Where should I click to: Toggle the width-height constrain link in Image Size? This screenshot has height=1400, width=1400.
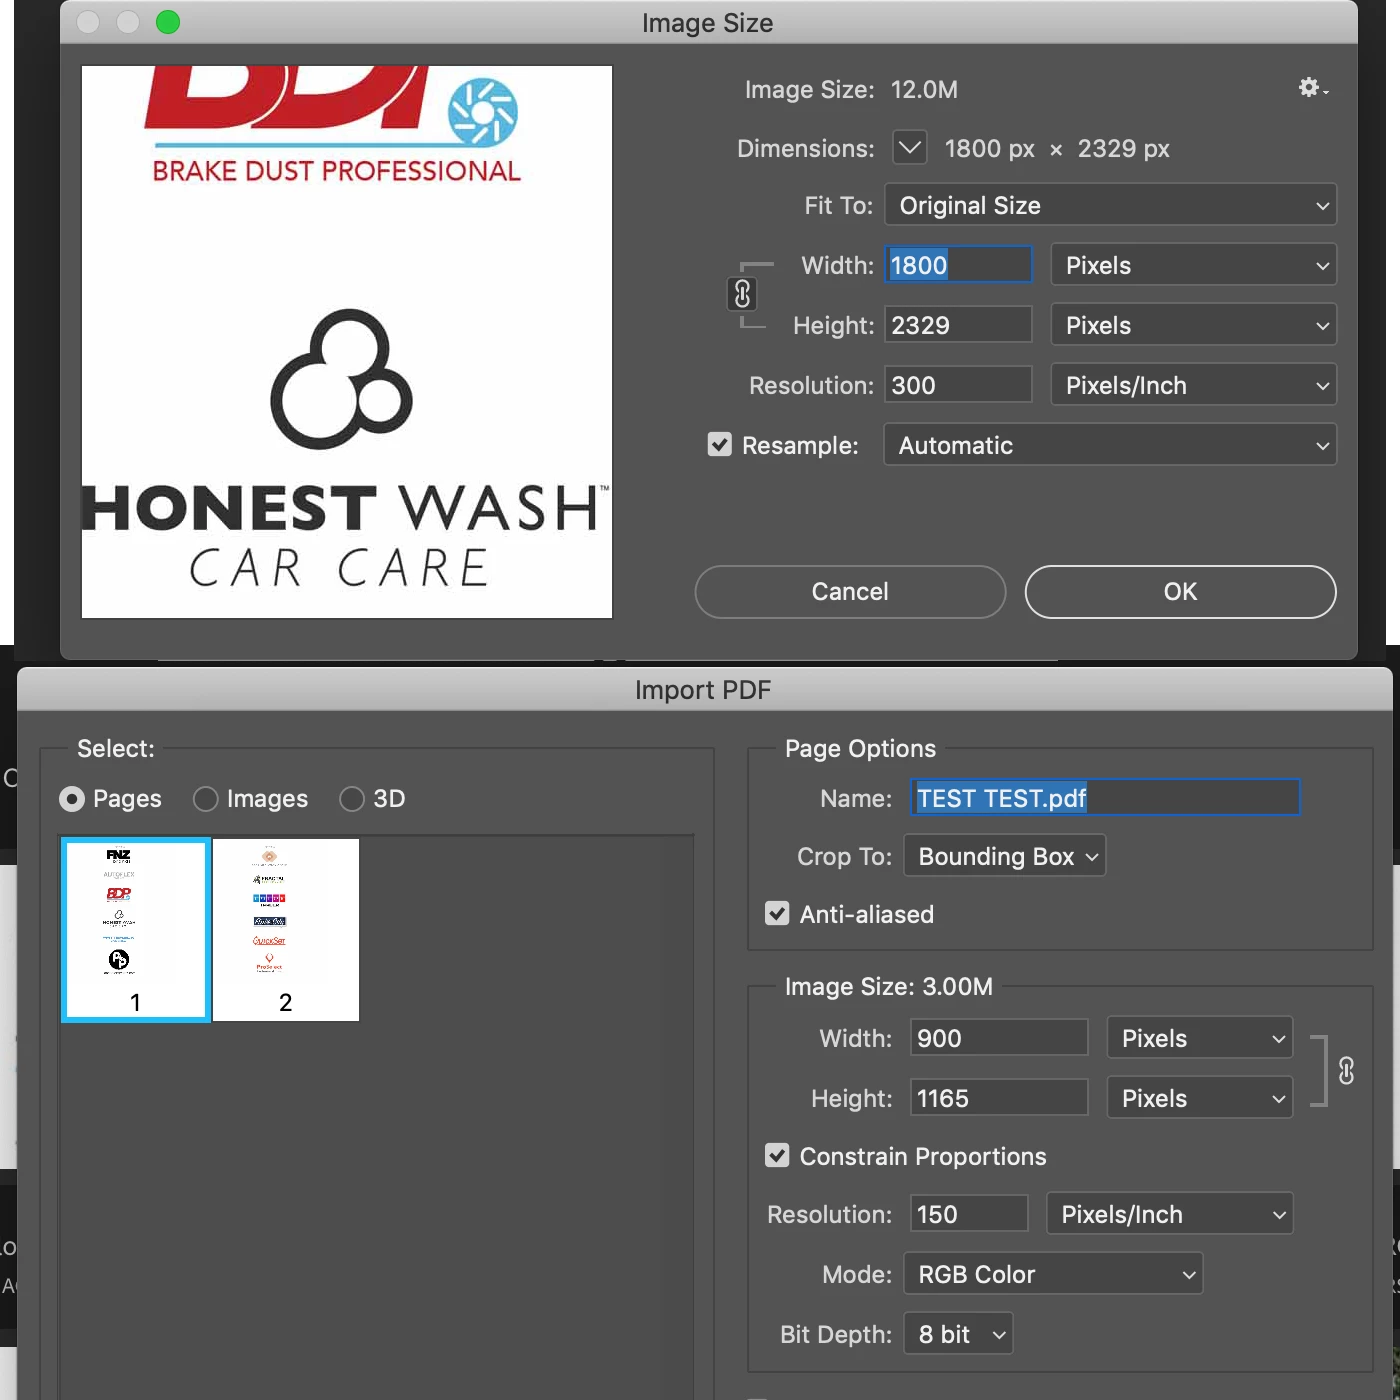pyautogui.click(x=742, y=294)
